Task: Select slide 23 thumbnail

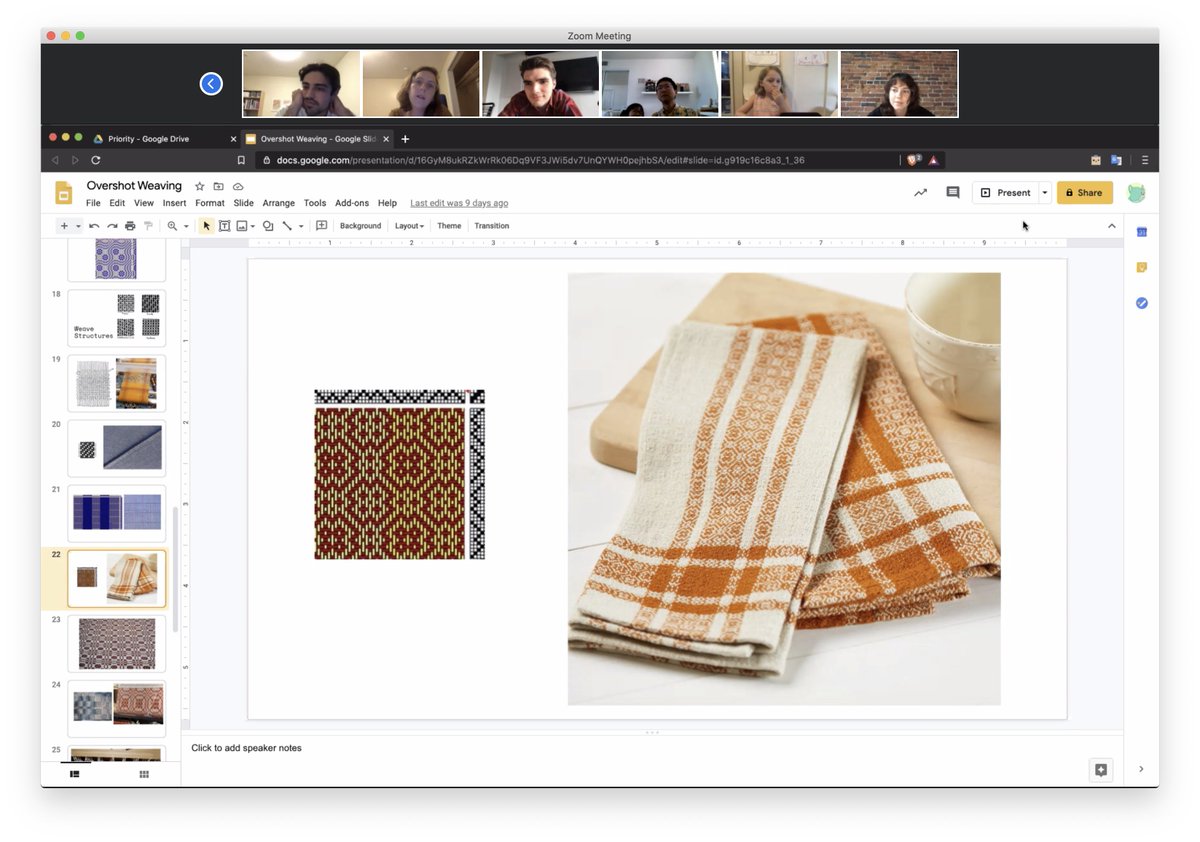Action: point(117,643)
